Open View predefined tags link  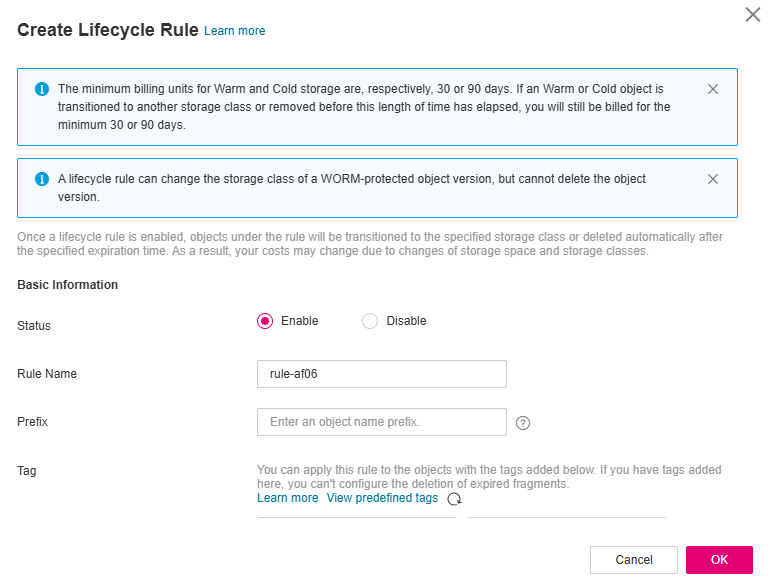coord(382,498)
